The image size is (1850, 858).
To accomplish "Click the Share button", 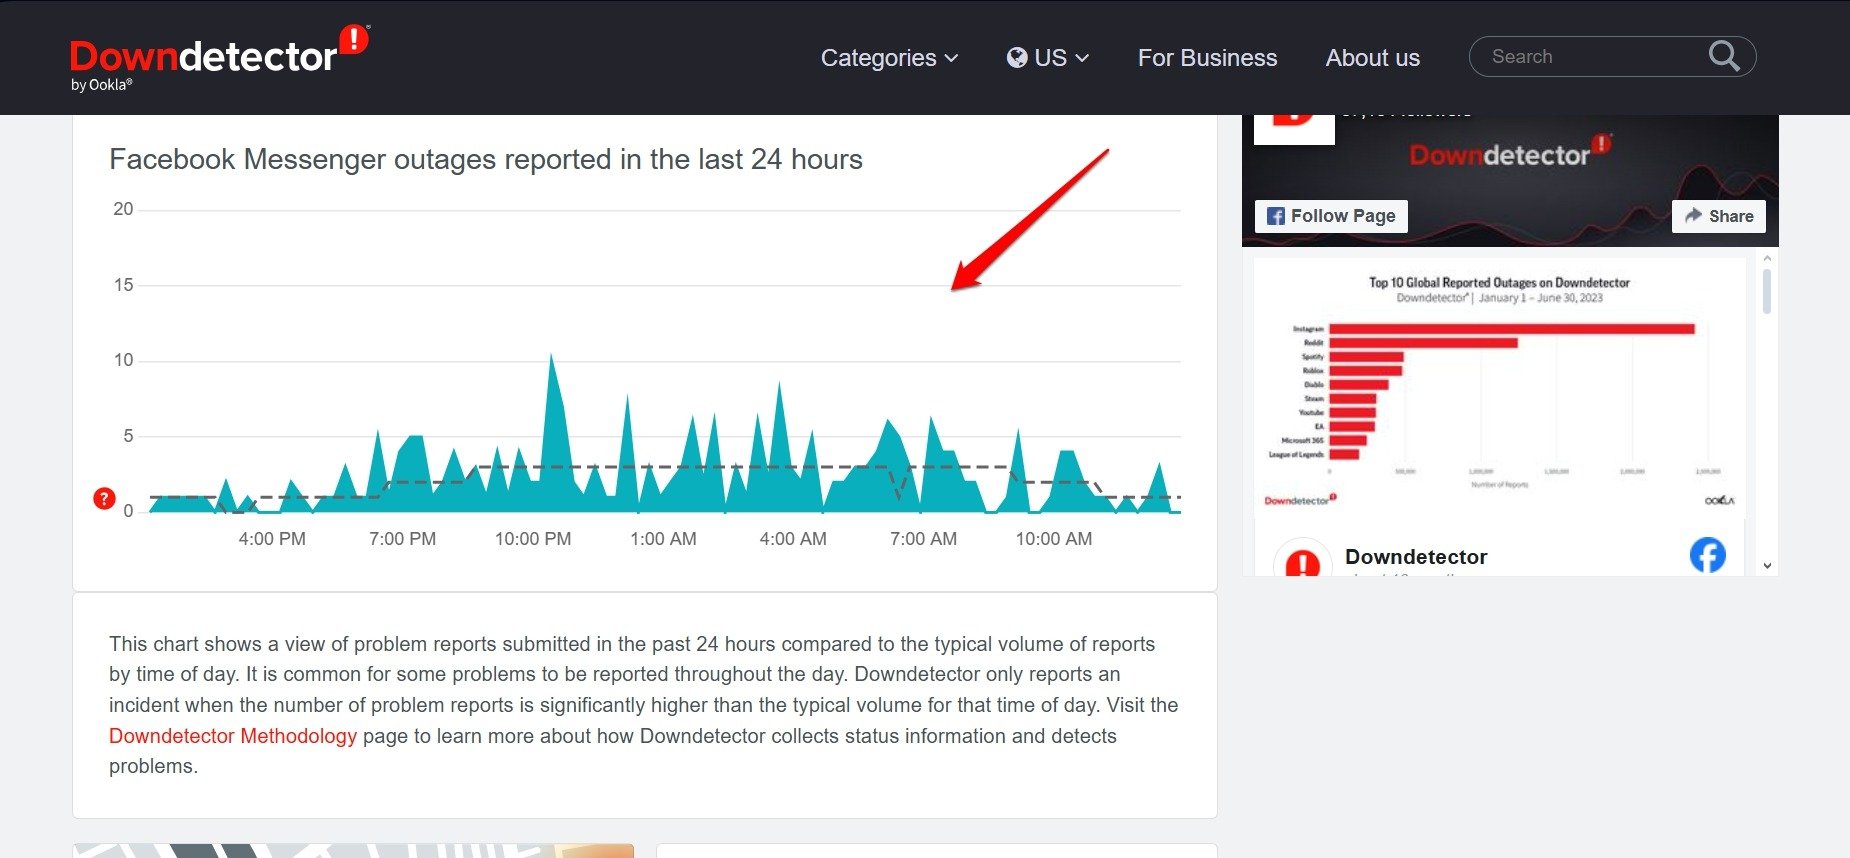I will 1718,216.
